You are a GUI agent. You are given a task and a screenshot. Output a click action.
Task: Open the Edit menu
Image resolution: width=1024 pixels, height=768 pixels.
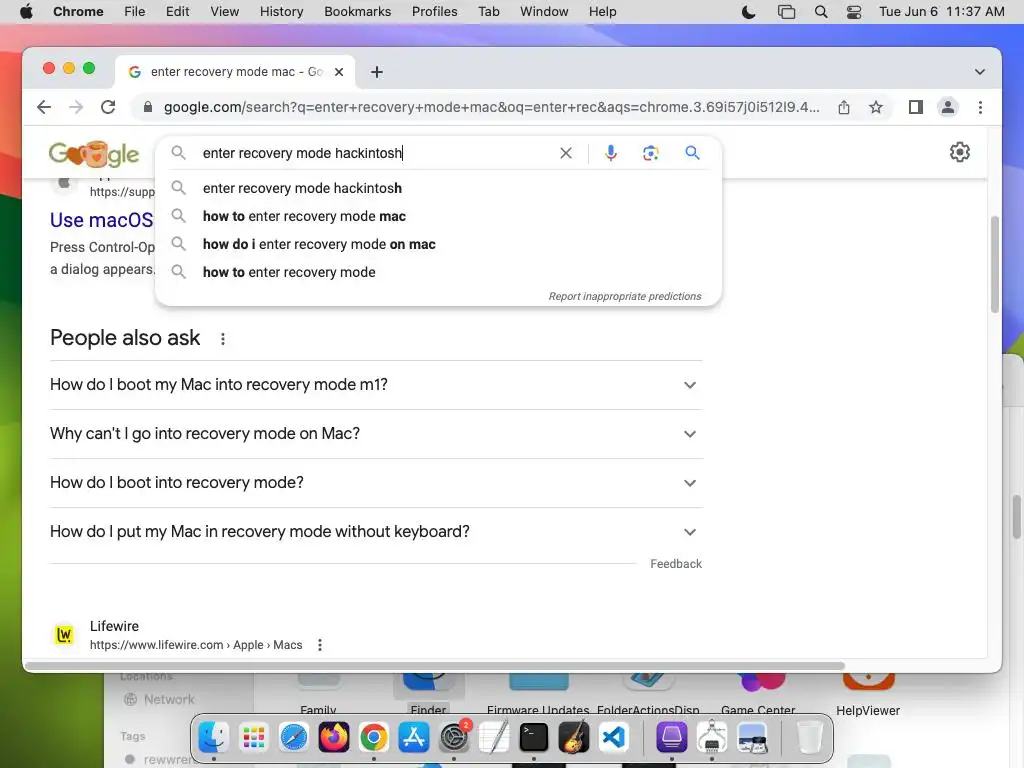pyautogui.click(x=177, y=12)
